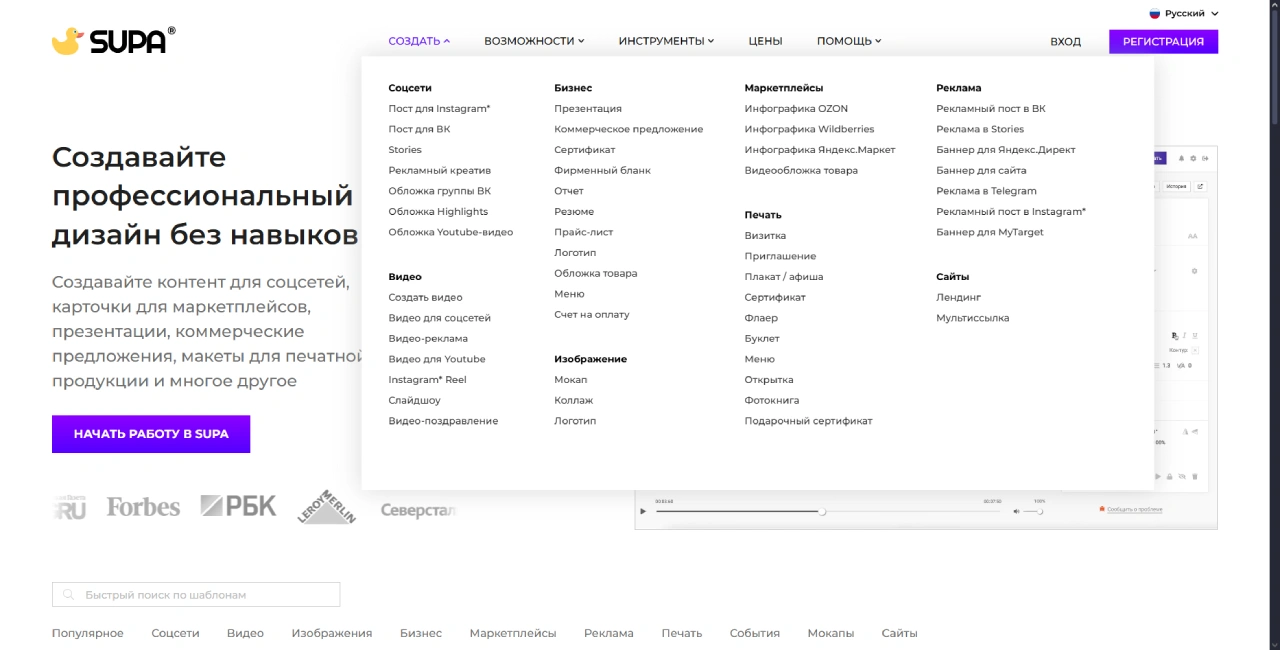This screenshot has height=650, width=1280.
Task: Click the Forbes logo
Action: (x=143, y=507)
